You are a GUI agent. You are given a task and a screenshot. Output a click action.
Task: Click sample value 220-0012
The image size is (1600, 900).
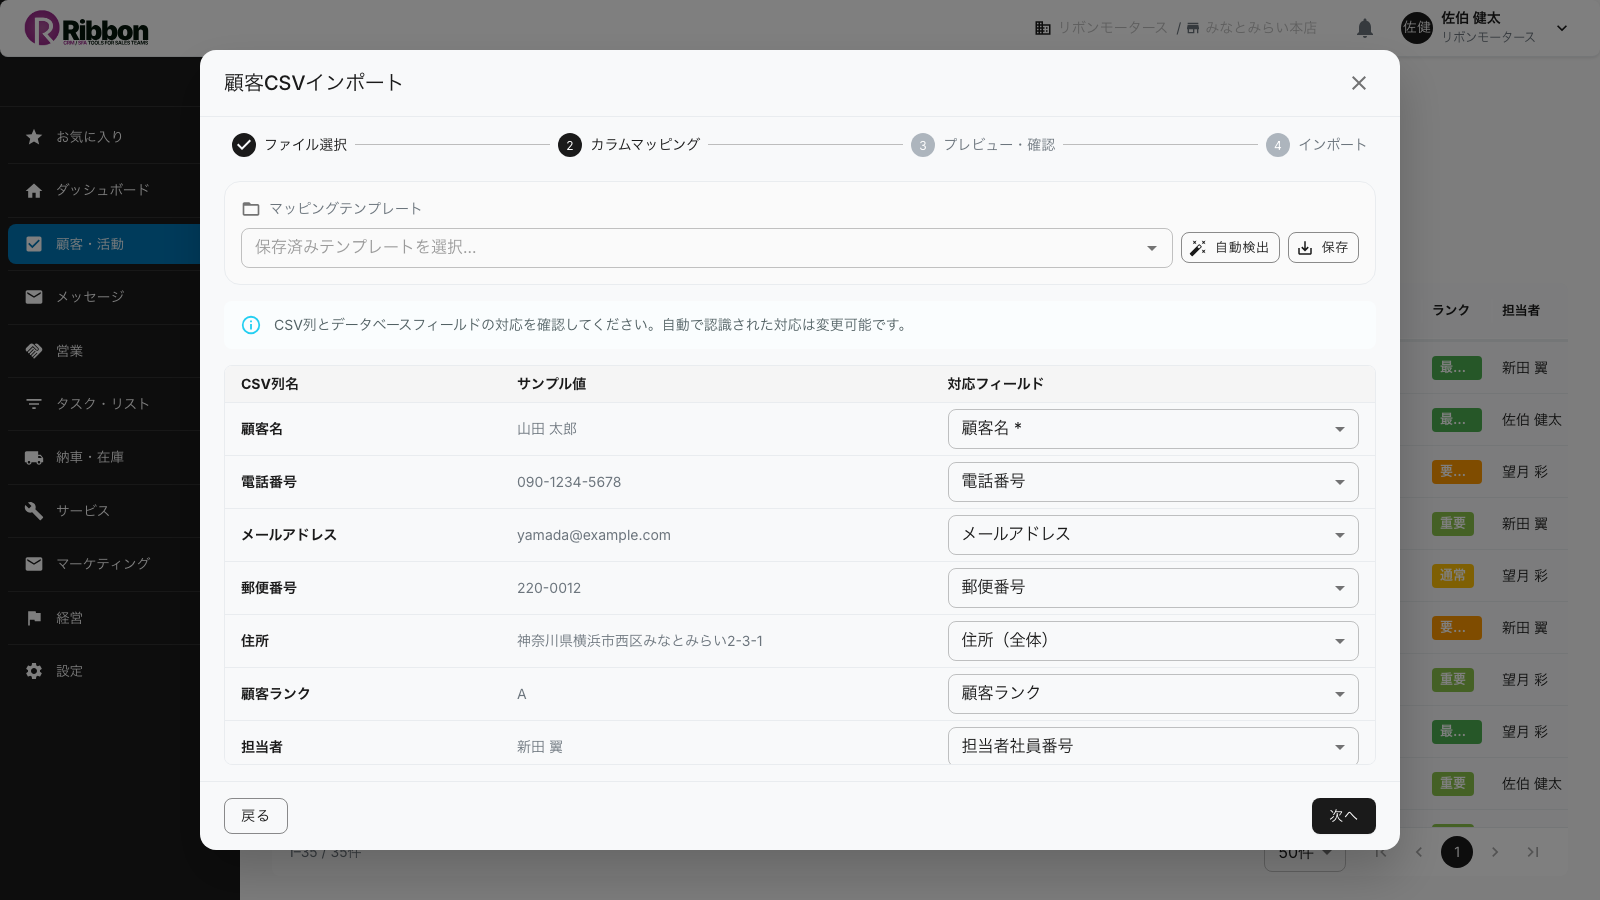549,588
